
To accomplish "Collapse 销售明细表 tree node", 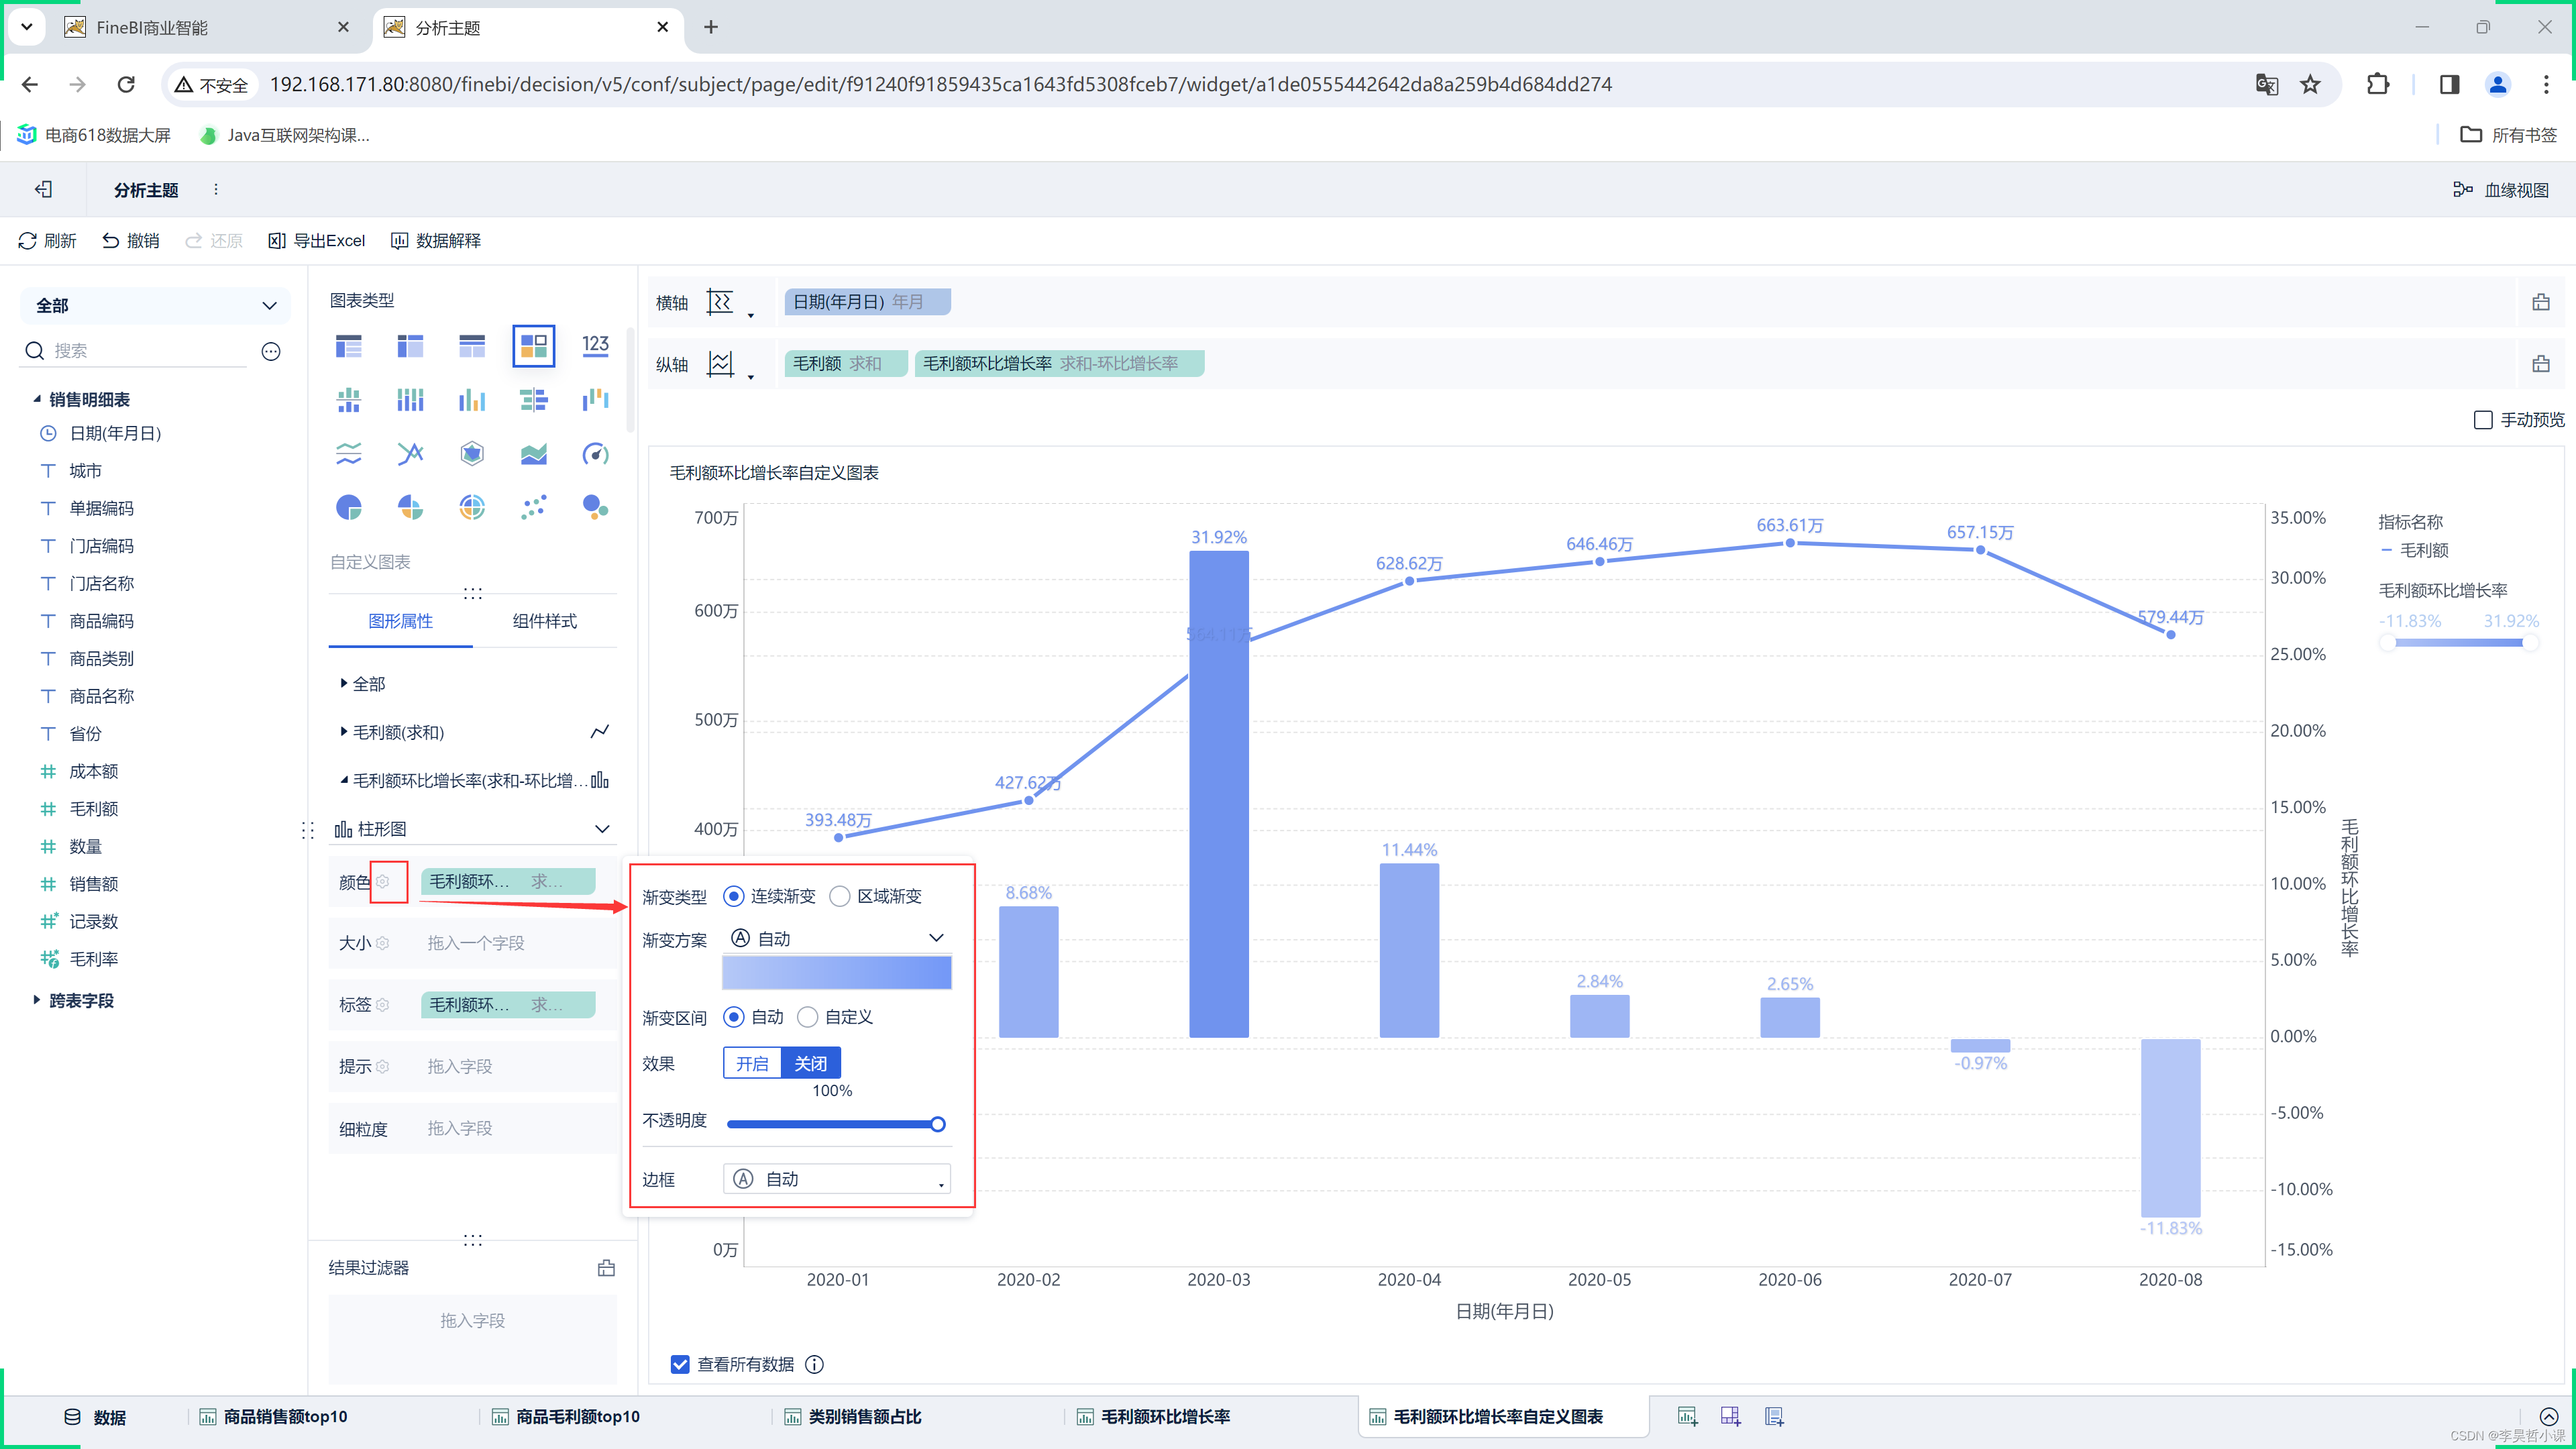I will (x=37, y=399).
